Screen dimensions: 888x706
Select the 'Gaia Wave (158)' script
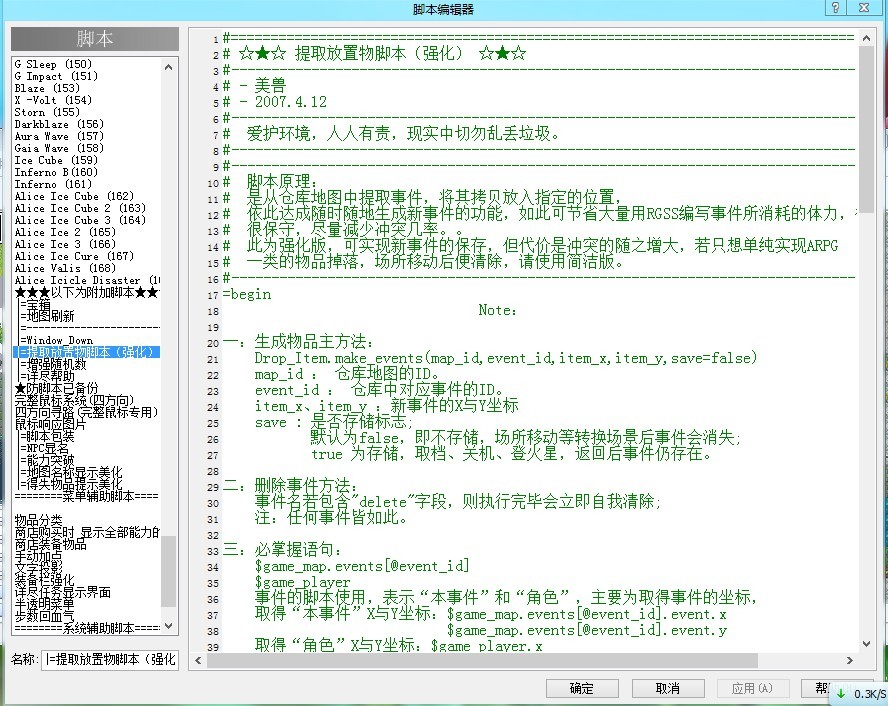(x=59, y=148)
